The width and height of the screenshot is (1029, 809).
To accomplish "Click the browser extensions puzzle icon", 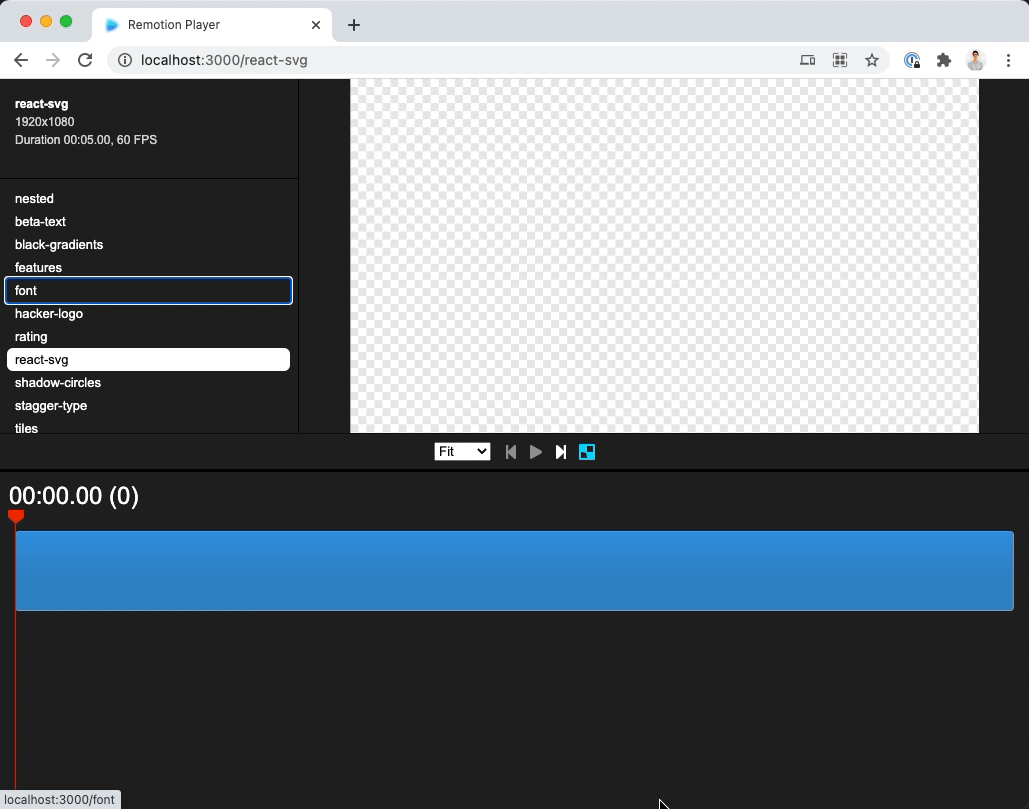I will pos(943,60).
